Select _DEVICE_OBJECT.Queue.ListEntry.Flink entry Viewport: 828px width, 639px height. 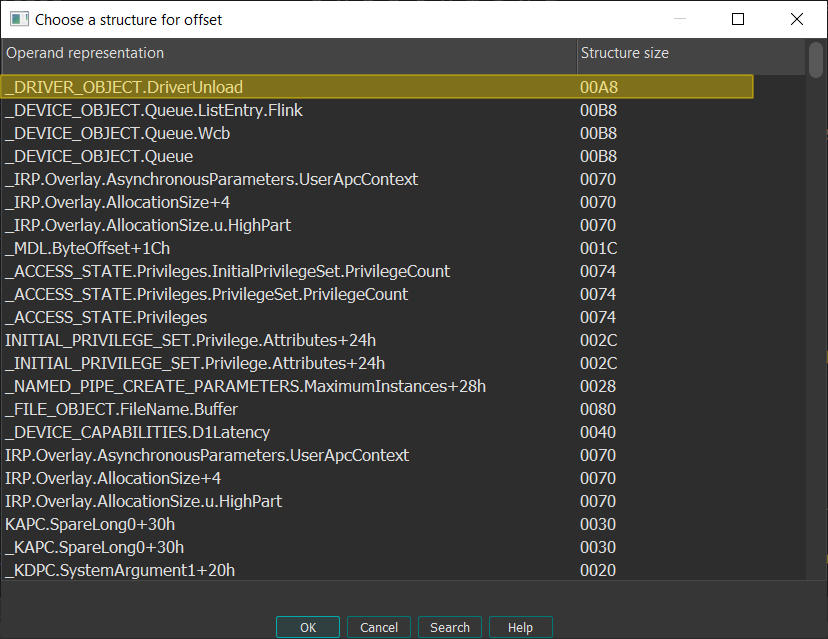[153, 110]
